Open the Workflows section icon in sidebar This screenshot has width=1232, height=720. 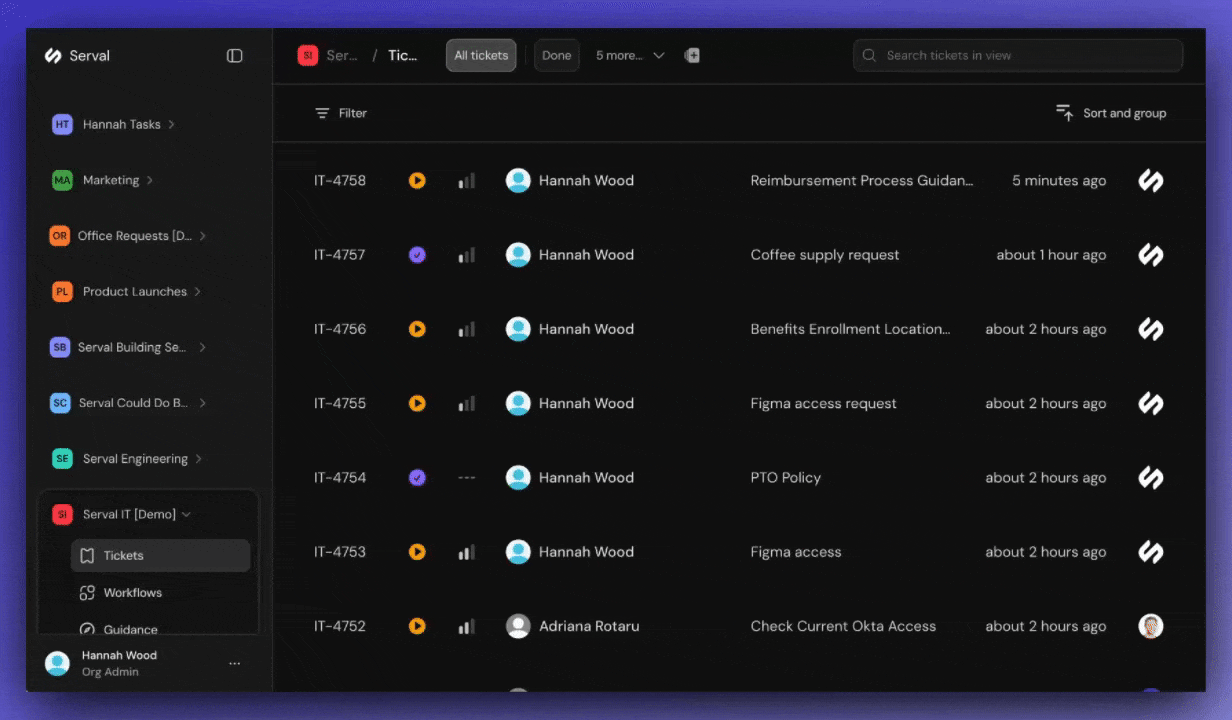tap(88, 592)
